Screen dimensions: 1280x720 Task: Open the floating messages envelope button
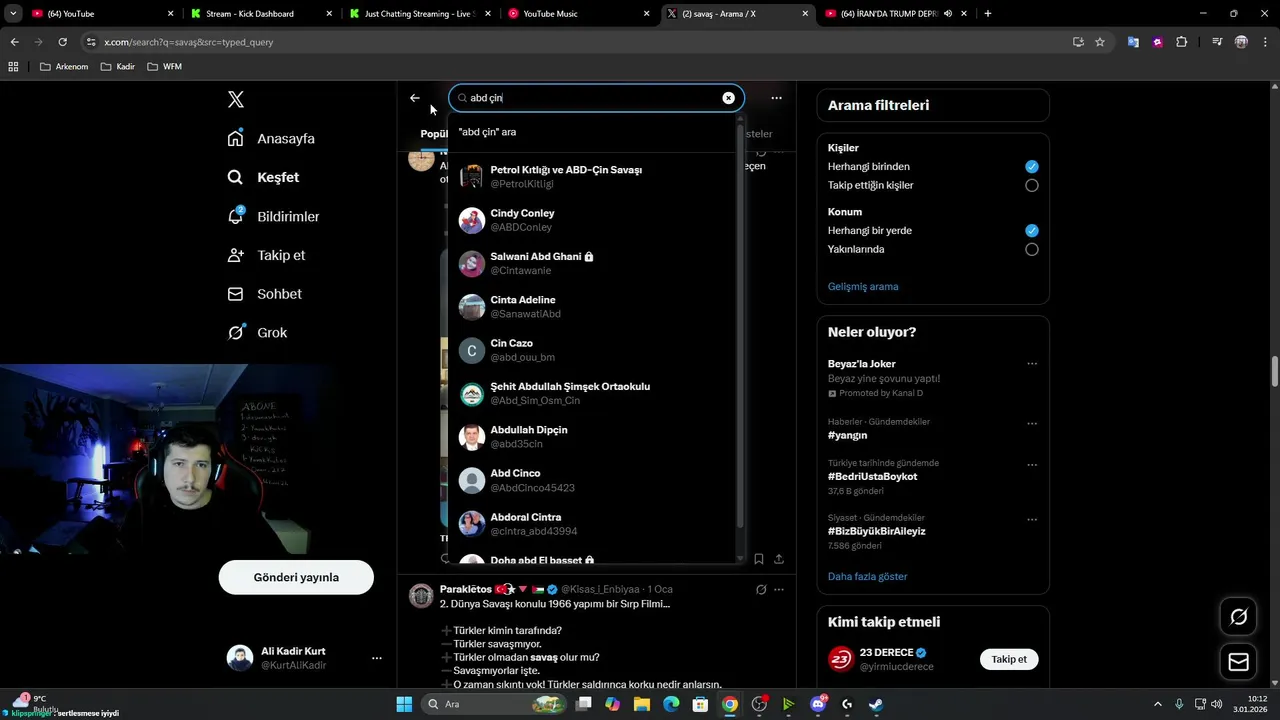[1238, 662]
